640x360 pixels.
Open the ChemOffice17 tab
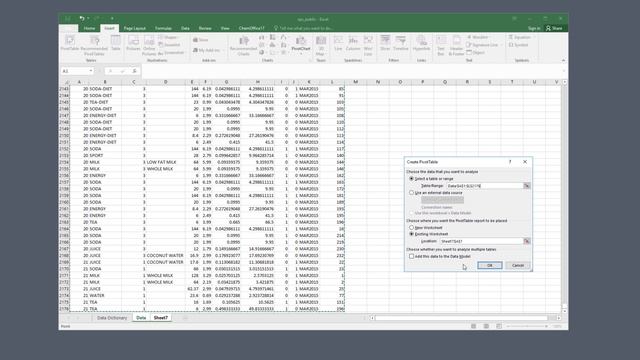pyautogui.click(x=251, y=28)
